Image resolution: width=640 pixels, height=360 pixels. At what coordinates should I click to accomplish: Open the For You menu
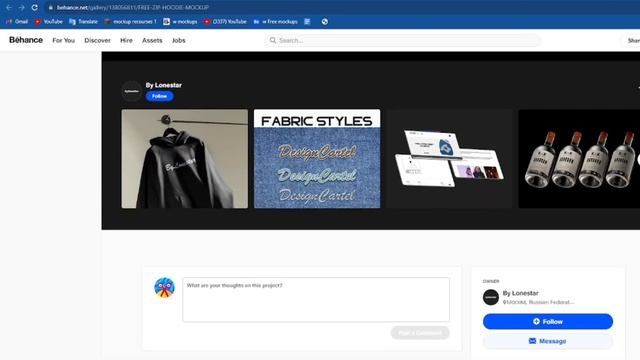click(64, 40)
